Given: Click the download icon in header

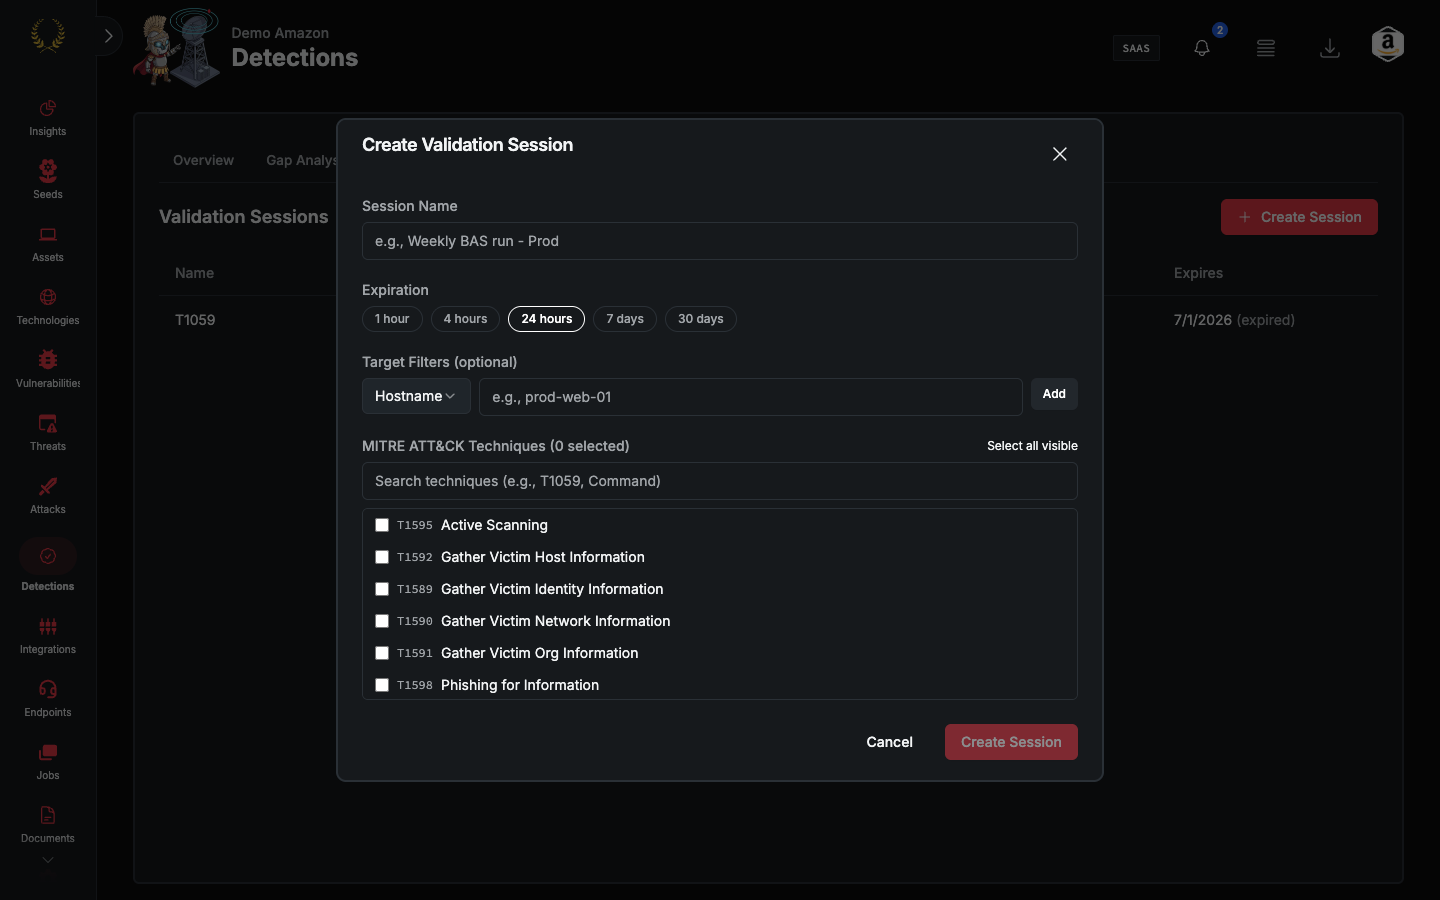Looking at the screenshot, I should click(1330, 48).
